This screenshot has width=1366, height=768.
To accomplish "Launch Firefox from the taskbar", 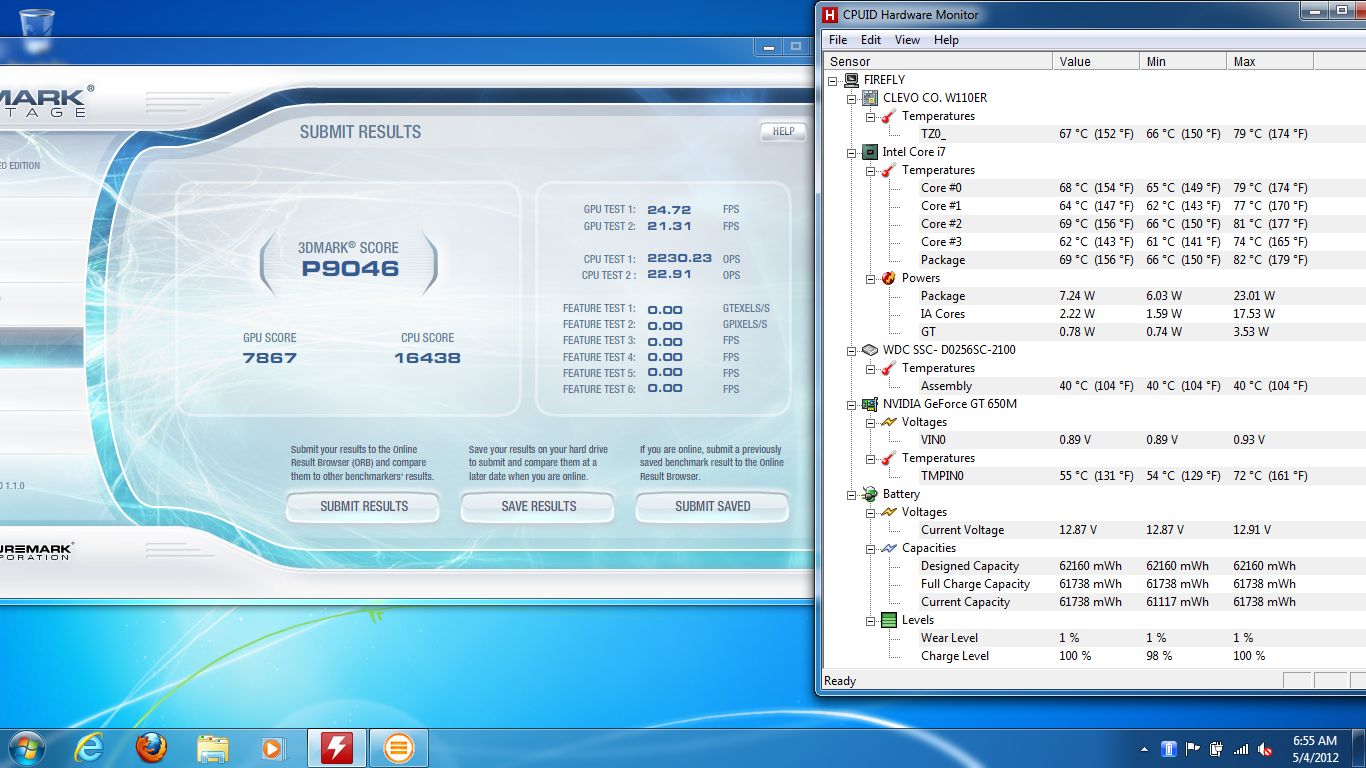I will click(151, 748).
